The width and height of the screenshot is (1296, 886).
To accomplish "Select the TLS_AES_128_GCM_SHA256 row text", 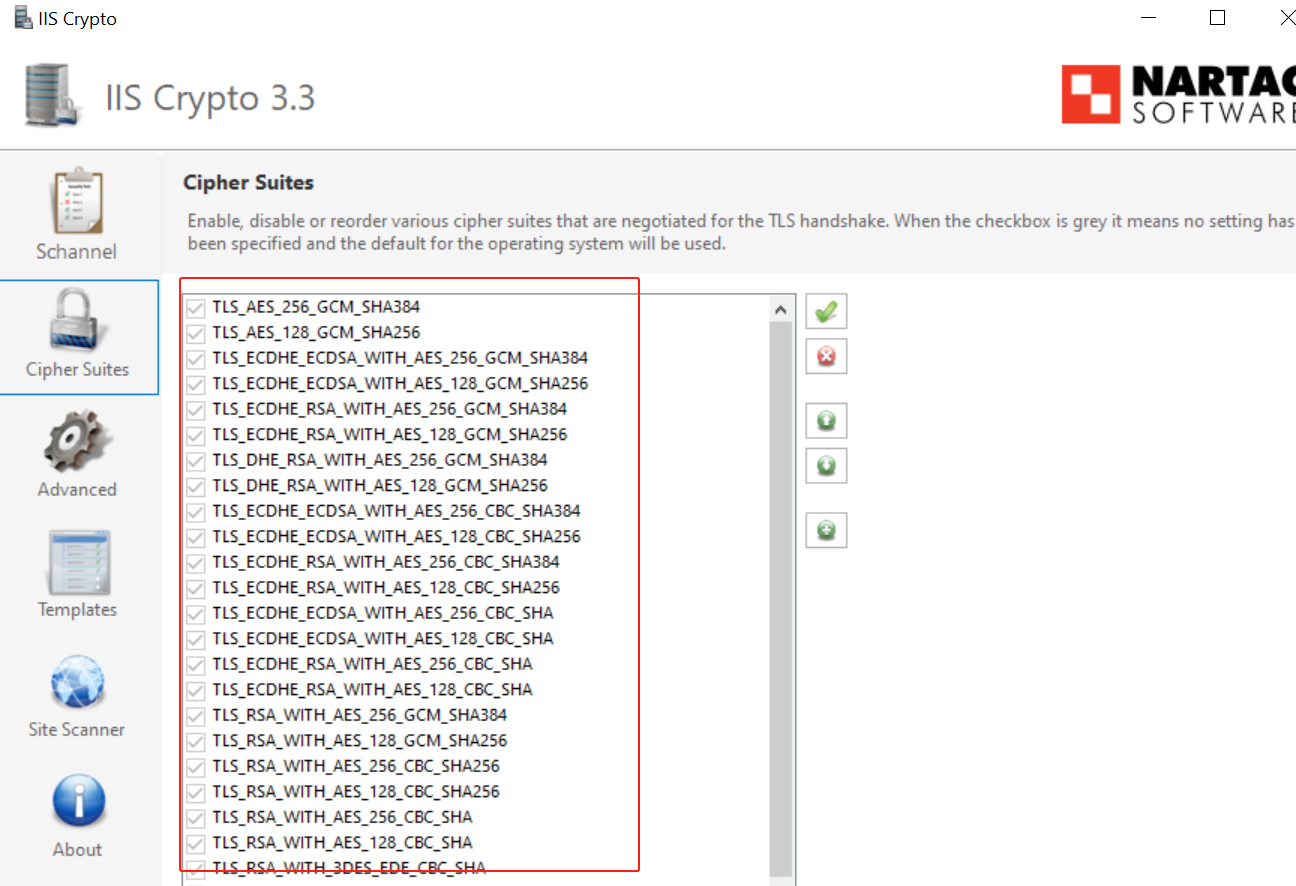I will (316, 332).
